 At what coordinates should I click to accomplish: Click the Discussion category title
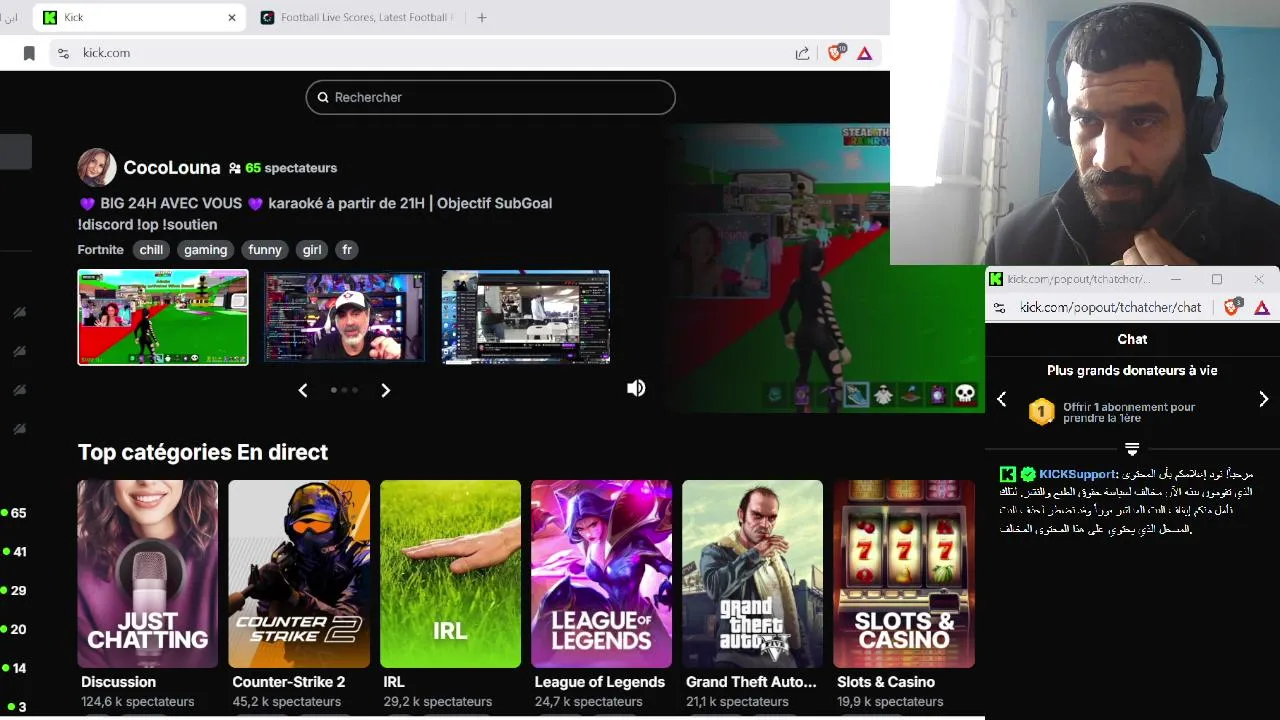[x=118, y=682]
